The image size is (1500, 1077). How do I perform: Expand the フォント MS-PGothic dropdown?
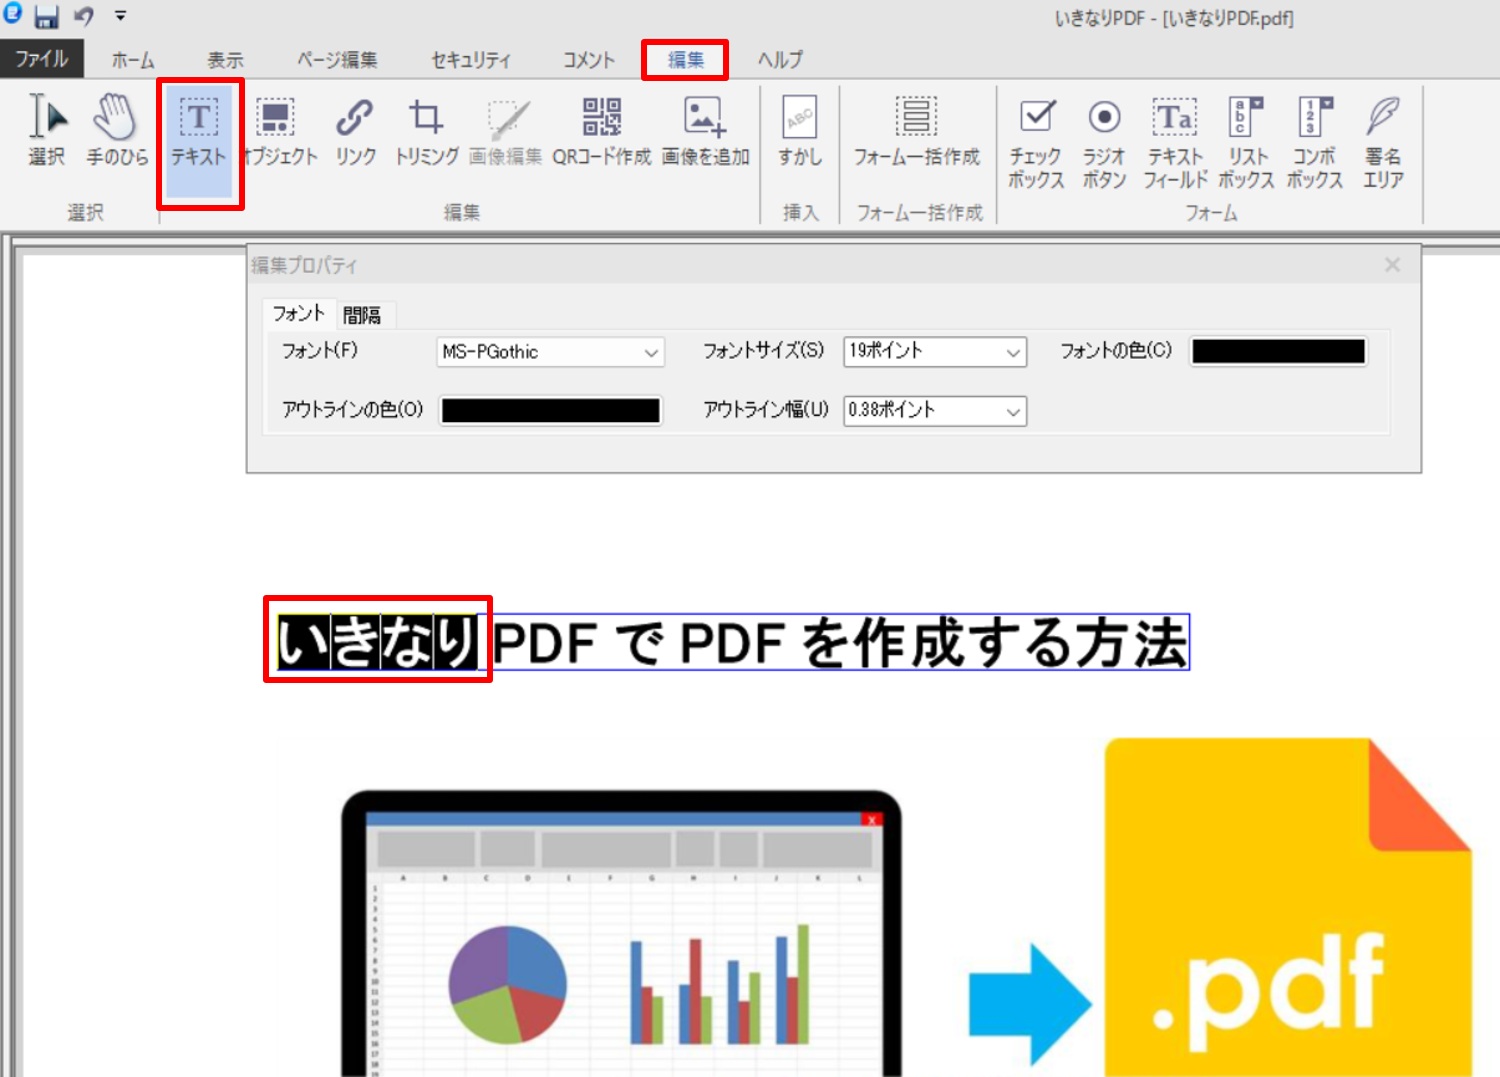[551, 352]
